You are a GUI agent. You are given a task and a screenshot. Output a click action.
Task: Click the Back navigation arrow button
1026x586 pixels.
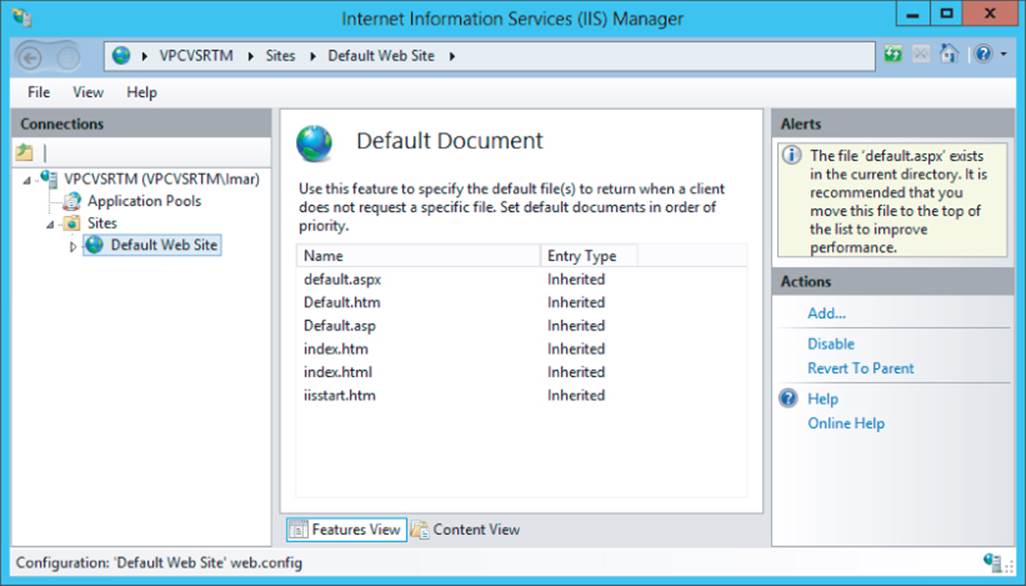pos(29,58)
